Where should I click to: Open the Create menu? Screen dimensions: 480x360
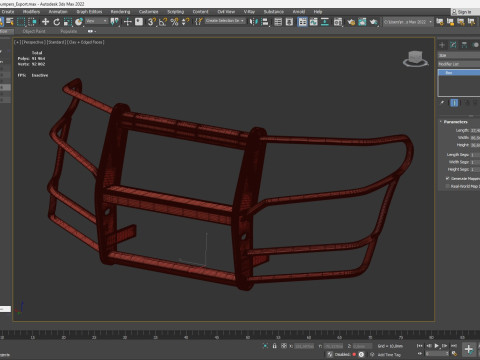[x=8, y=12]
